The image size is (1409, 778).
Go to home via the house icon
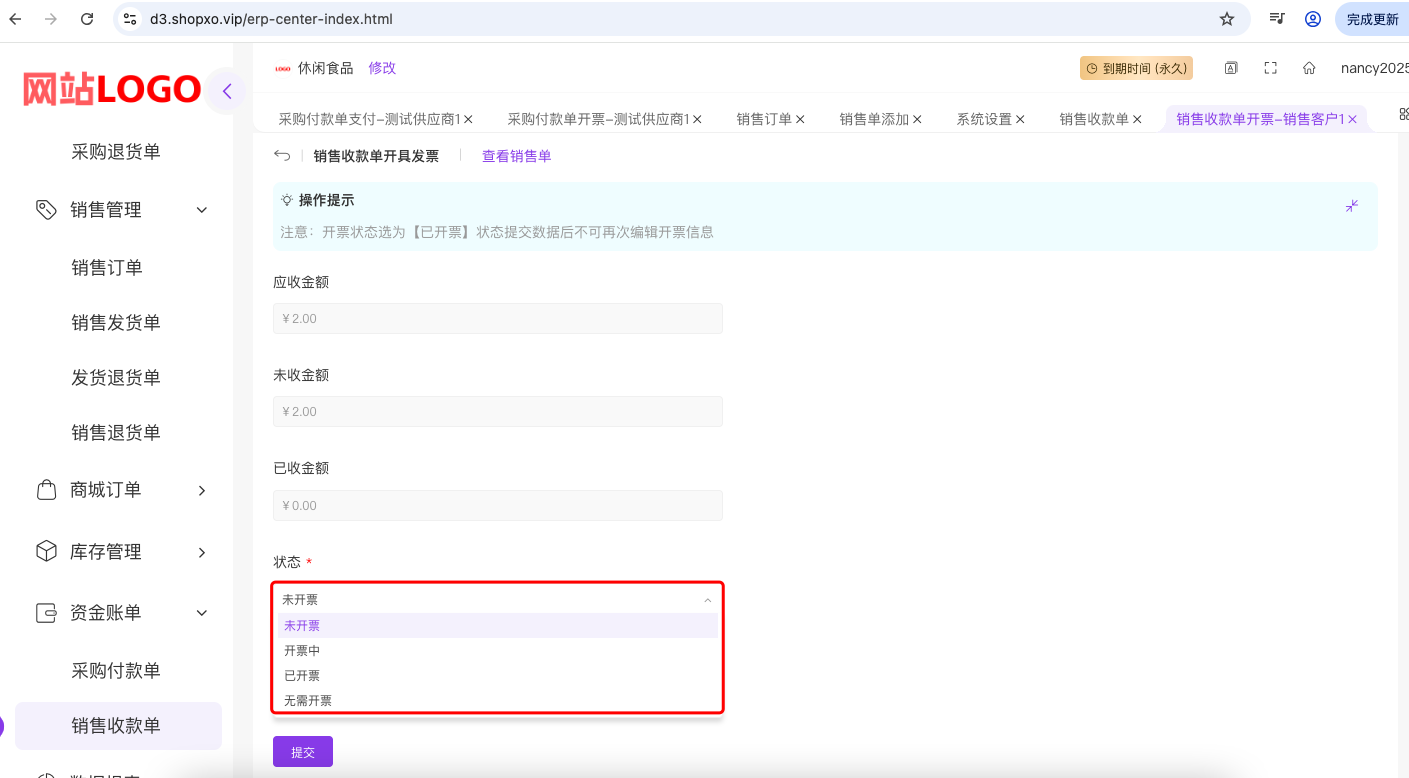click(x=1309, y=68)
